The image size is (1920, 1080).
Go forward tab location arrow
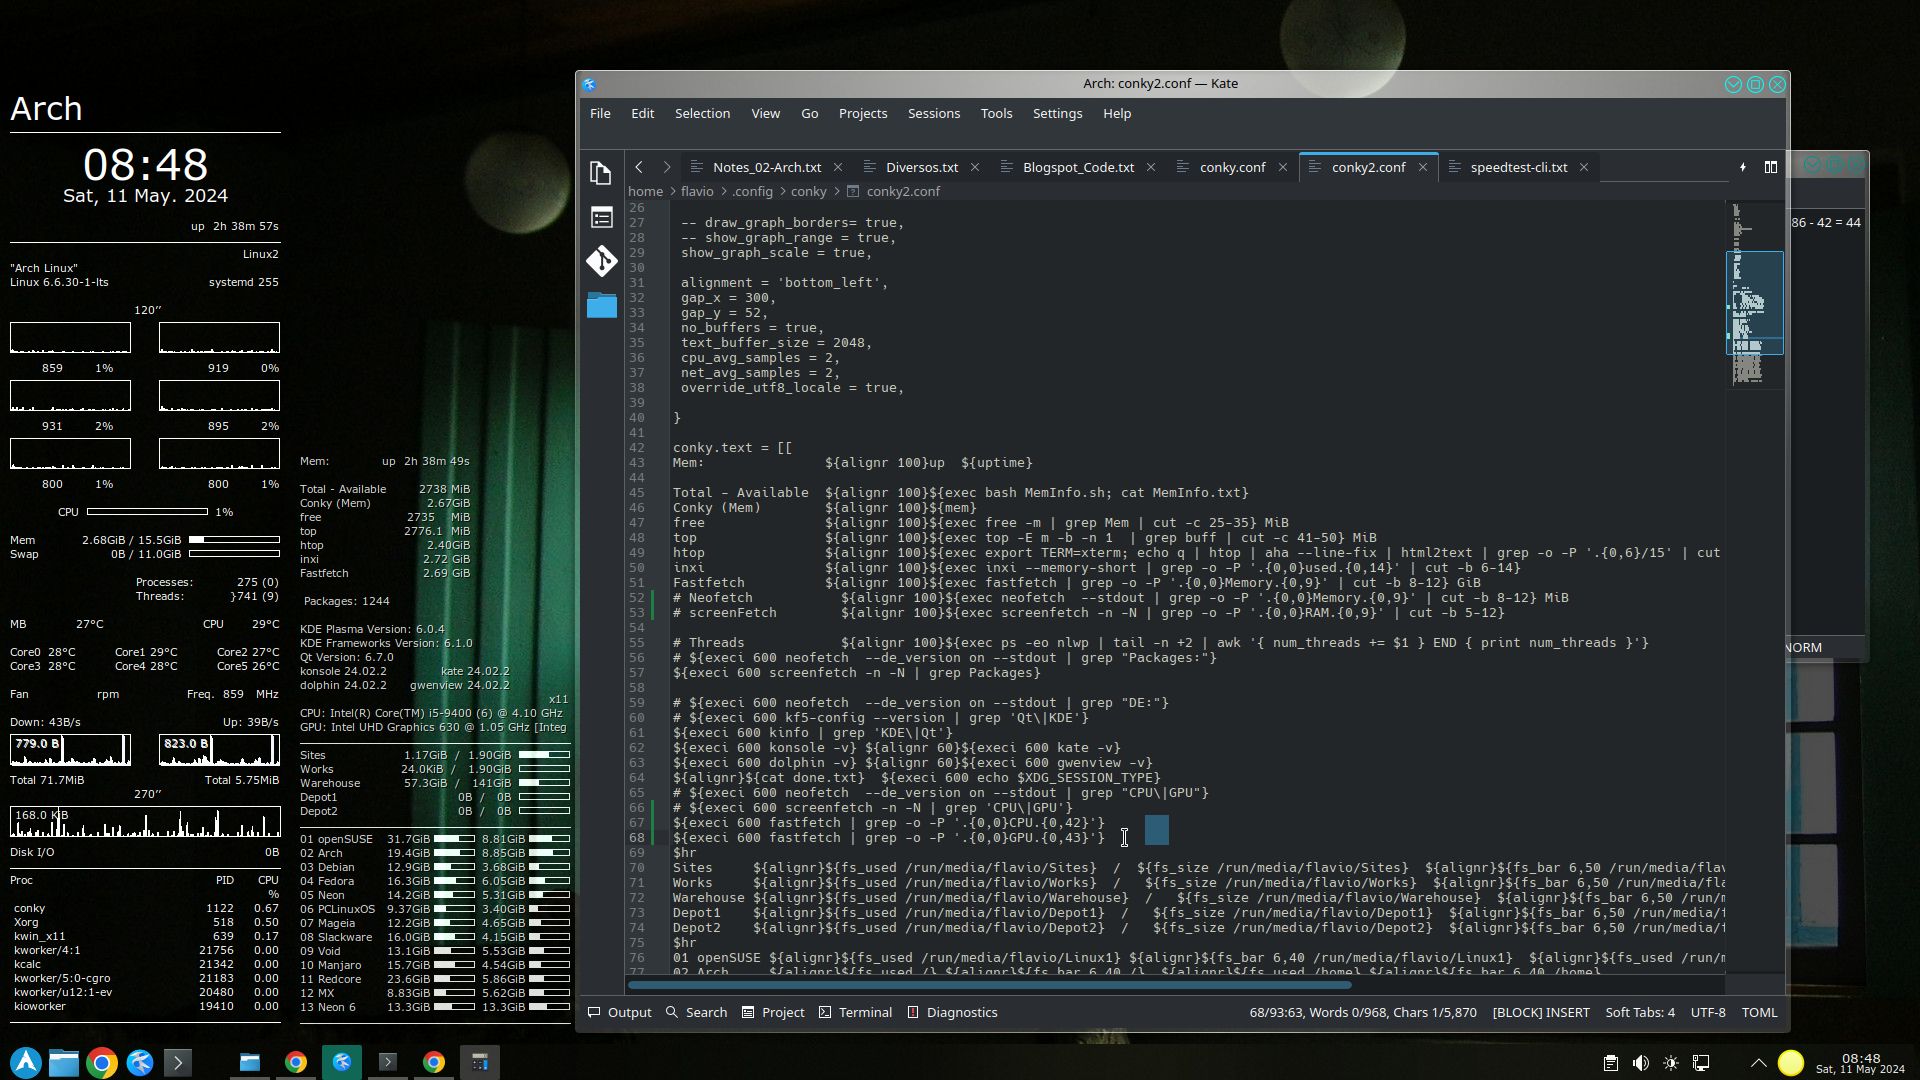(667, 167)
